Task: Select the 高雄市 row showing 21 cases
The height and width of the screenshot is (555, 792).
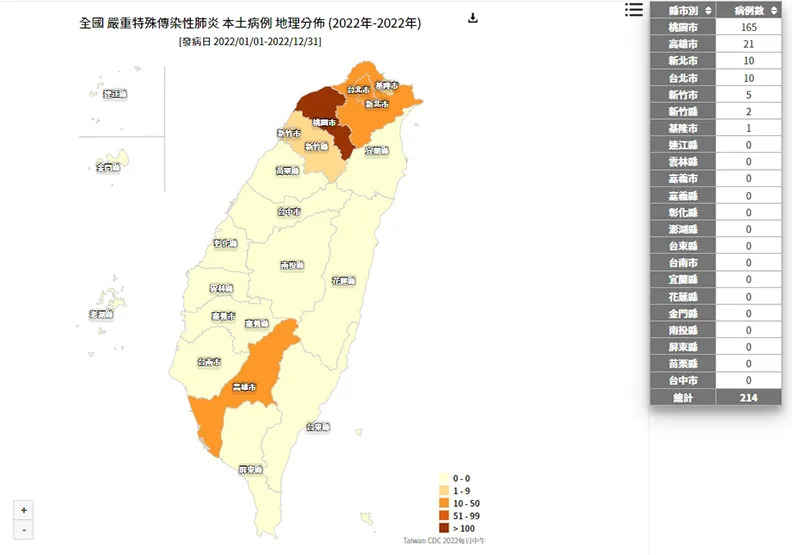Action: click(x=715, y=44)
